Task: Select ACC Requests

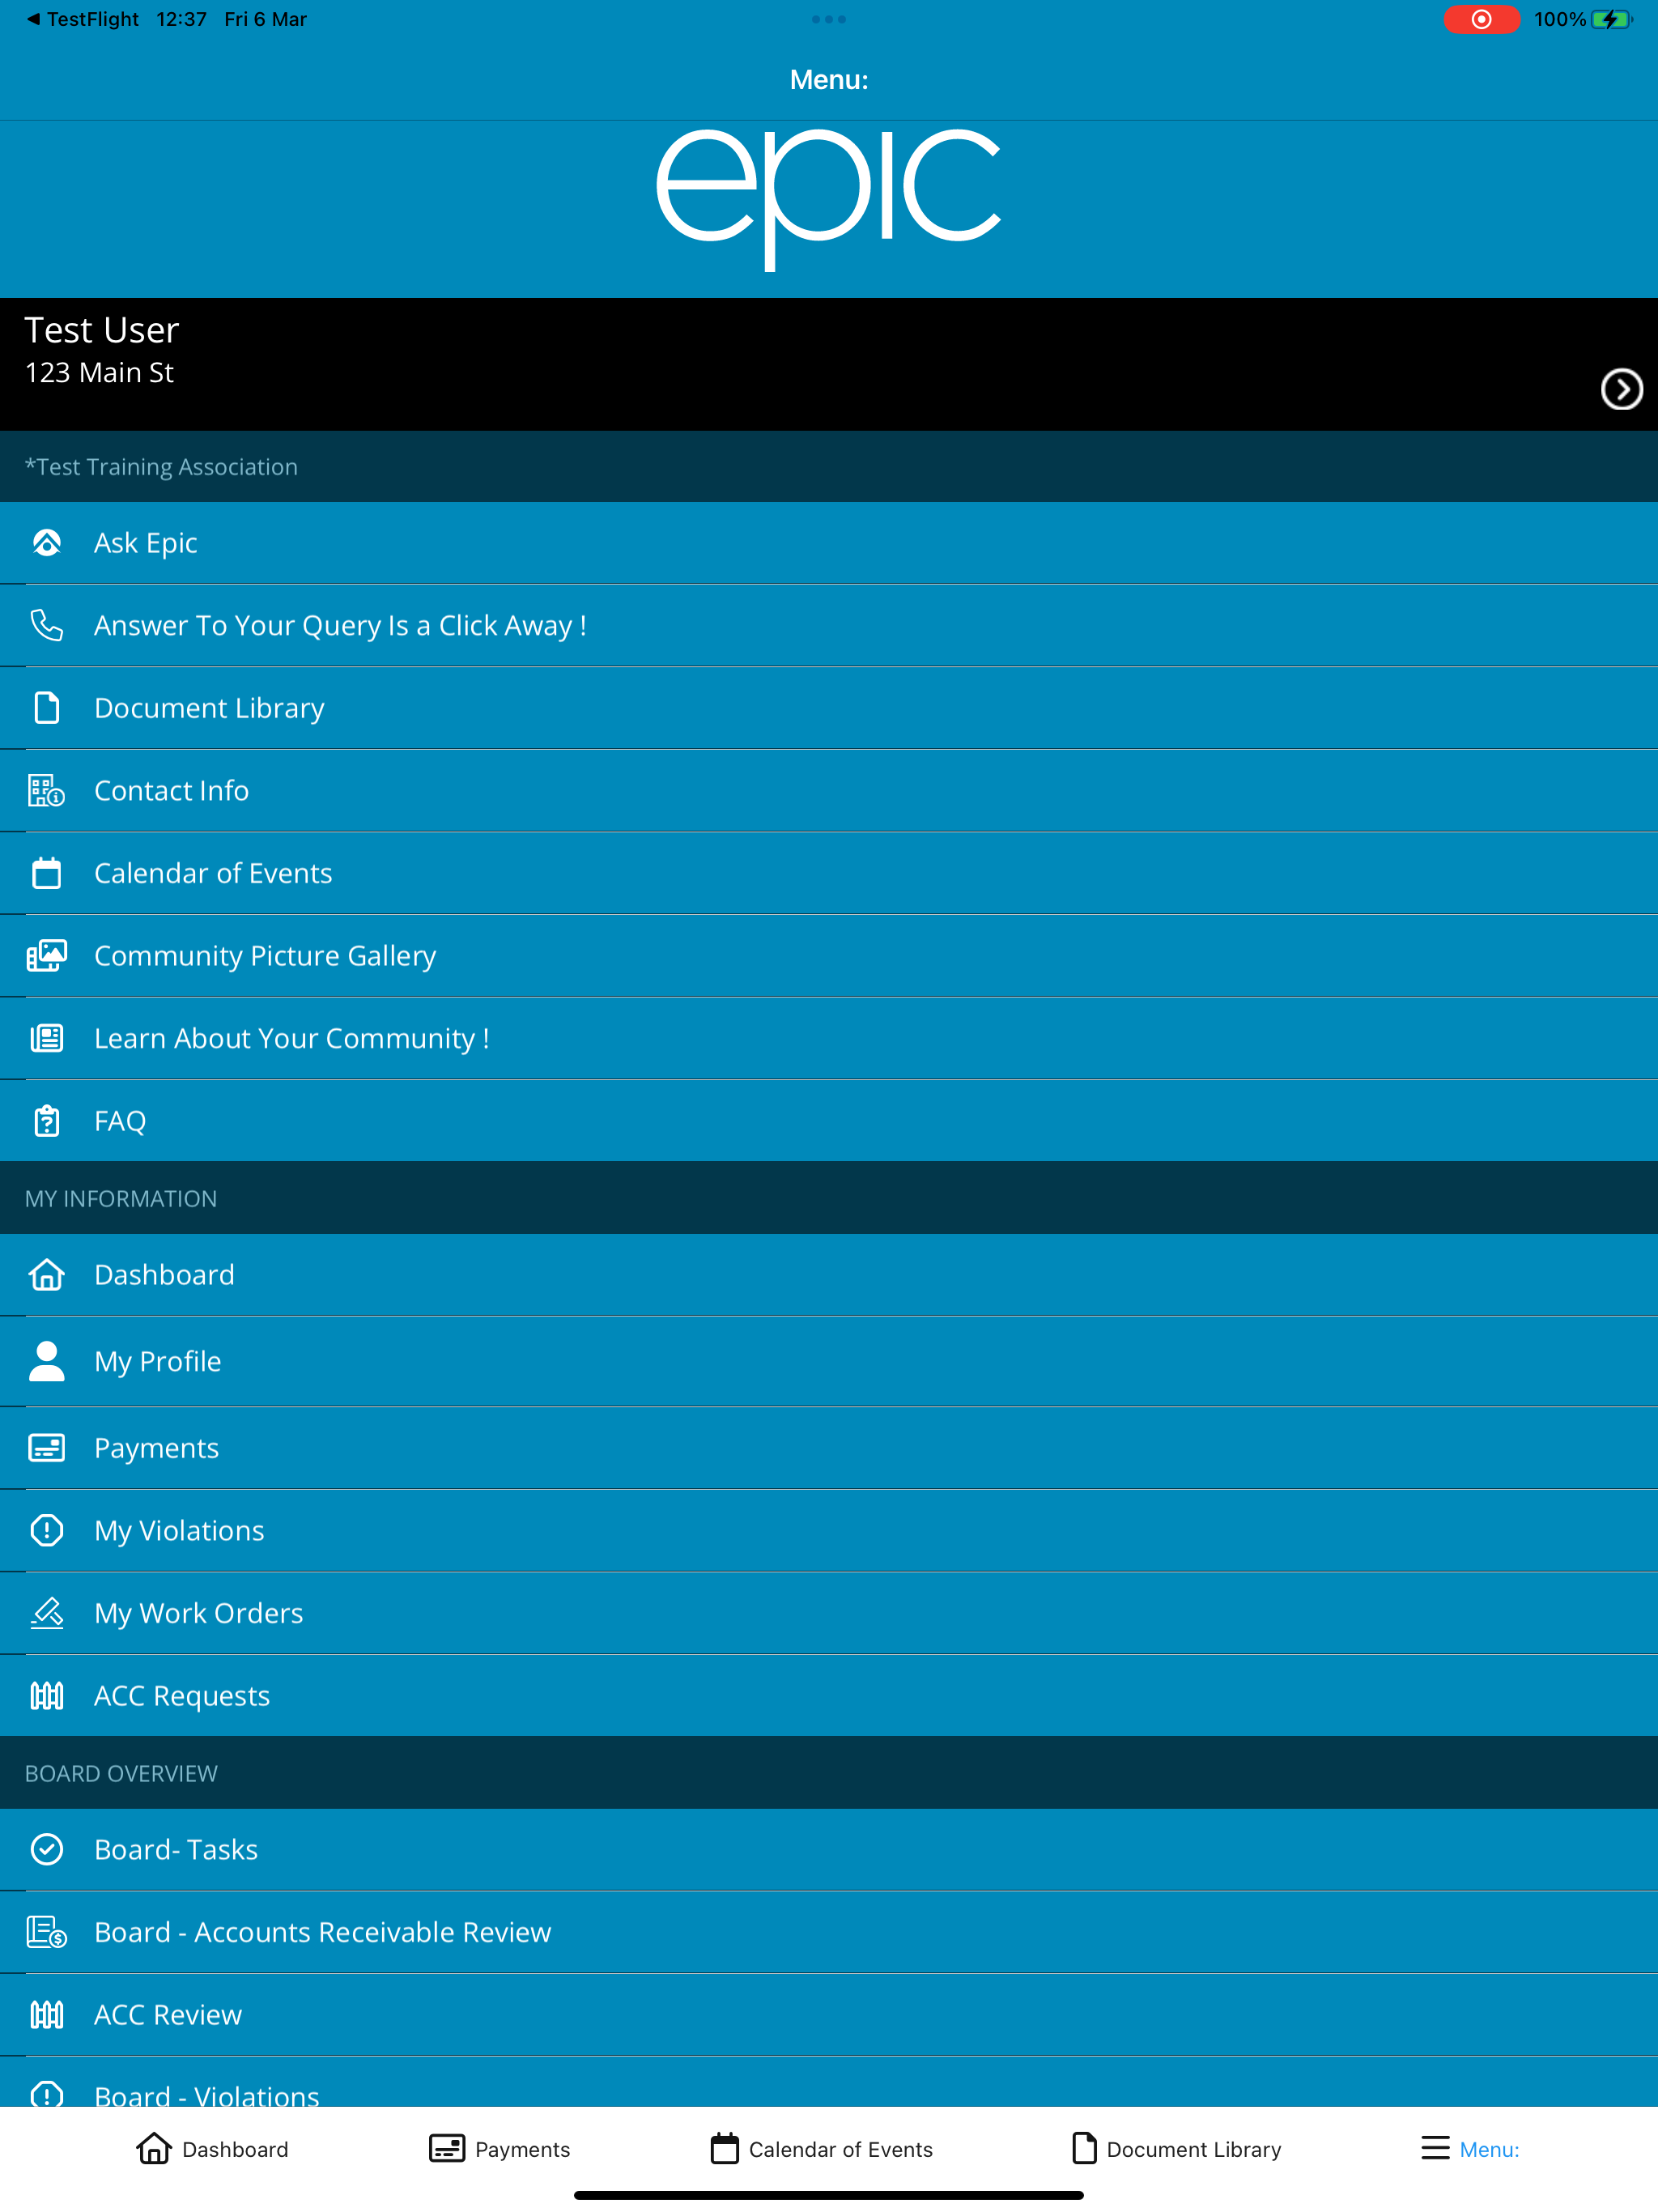Action: pyautogui.click(x=829, y=1696)
